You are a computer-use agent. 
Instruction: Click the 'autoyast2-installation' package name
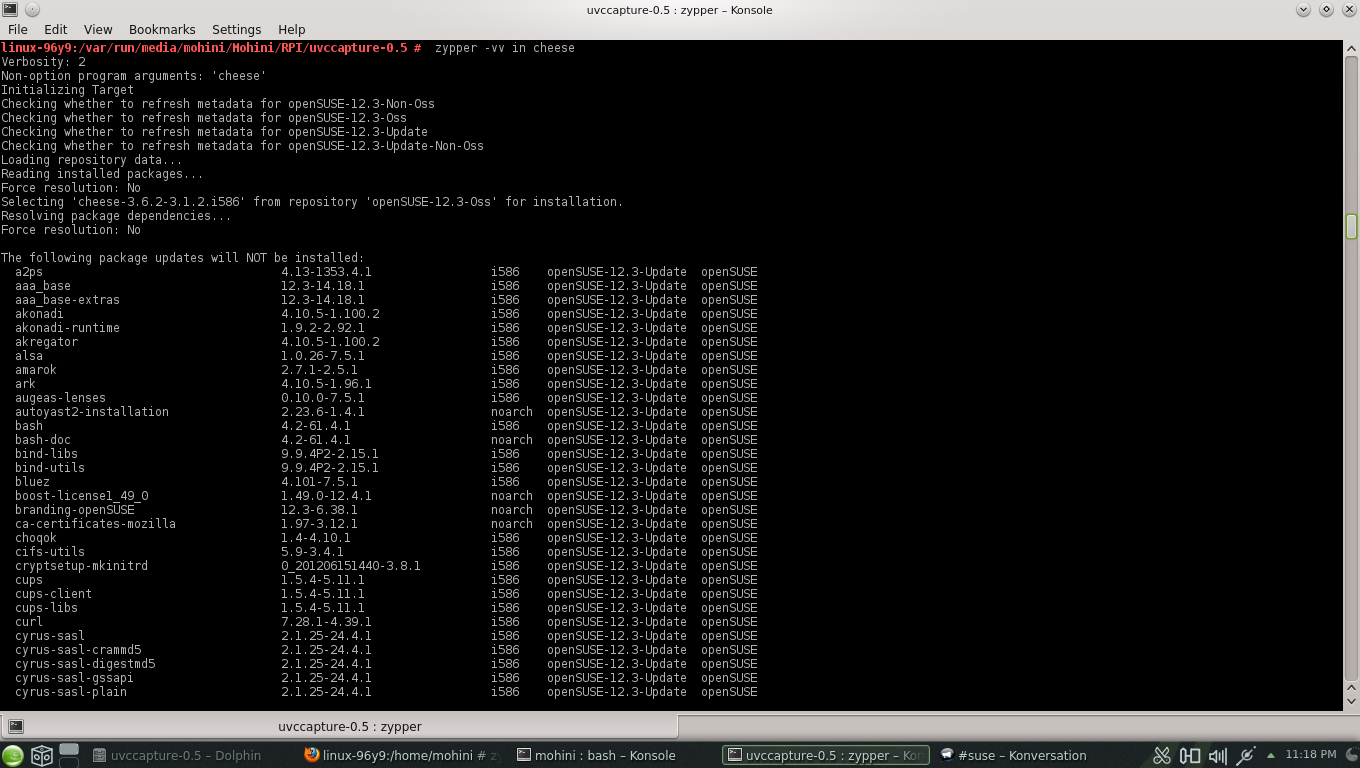(92, 412)
